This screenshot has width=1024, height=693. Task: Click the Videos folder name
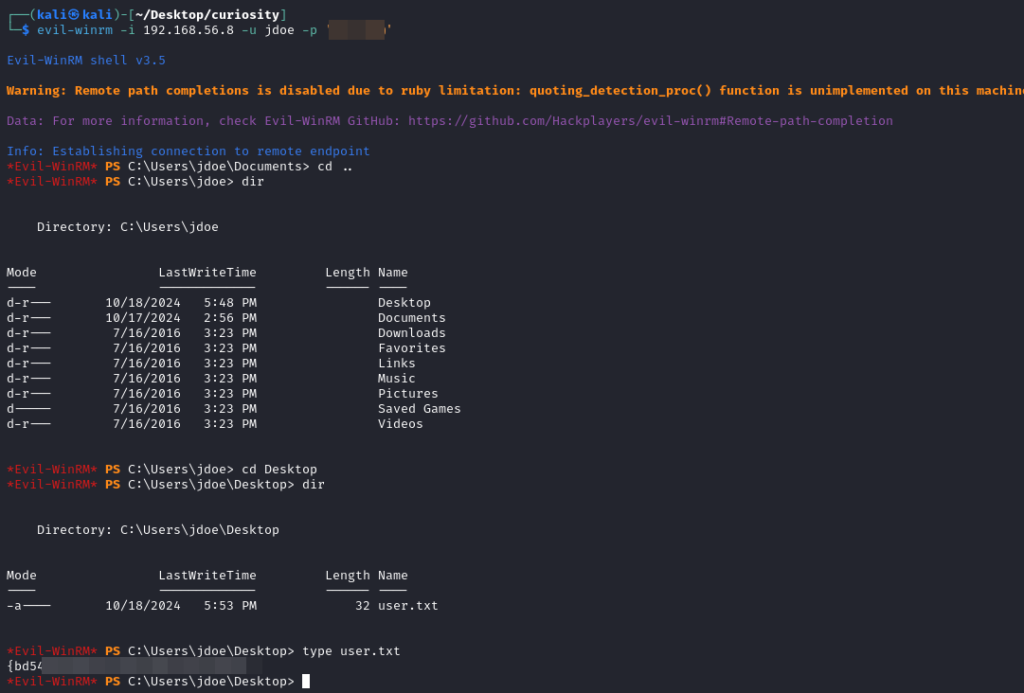tap(400, 424)
